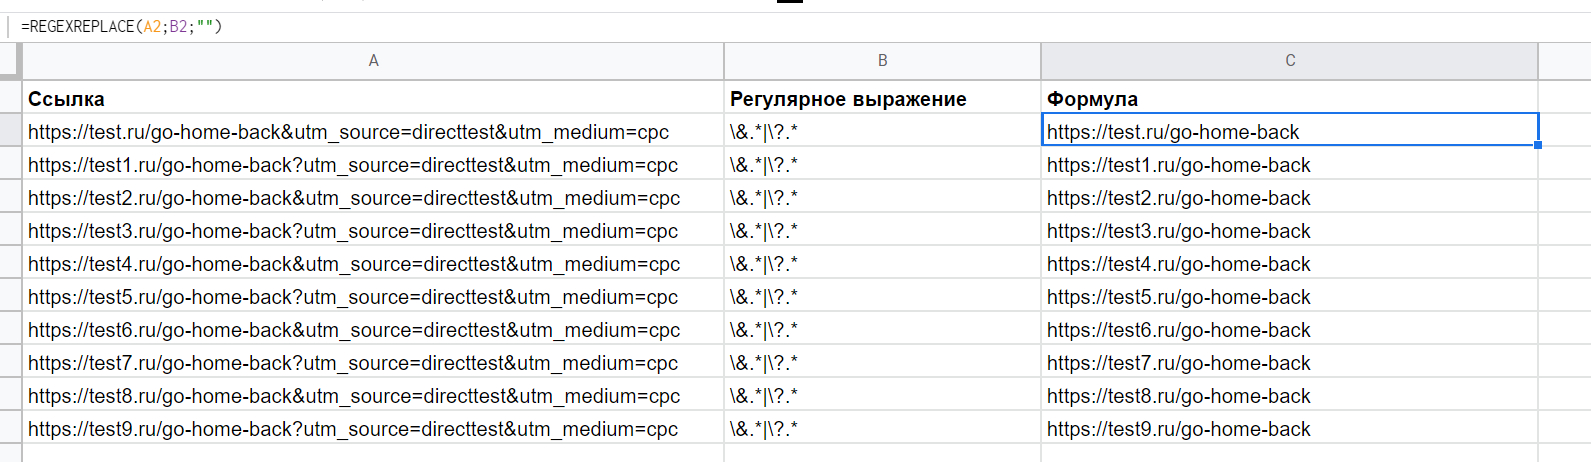This screenshot has height=462, width=1591.
Task: Click the regex cell in the test9.ru row
Action: pos(882,429)
